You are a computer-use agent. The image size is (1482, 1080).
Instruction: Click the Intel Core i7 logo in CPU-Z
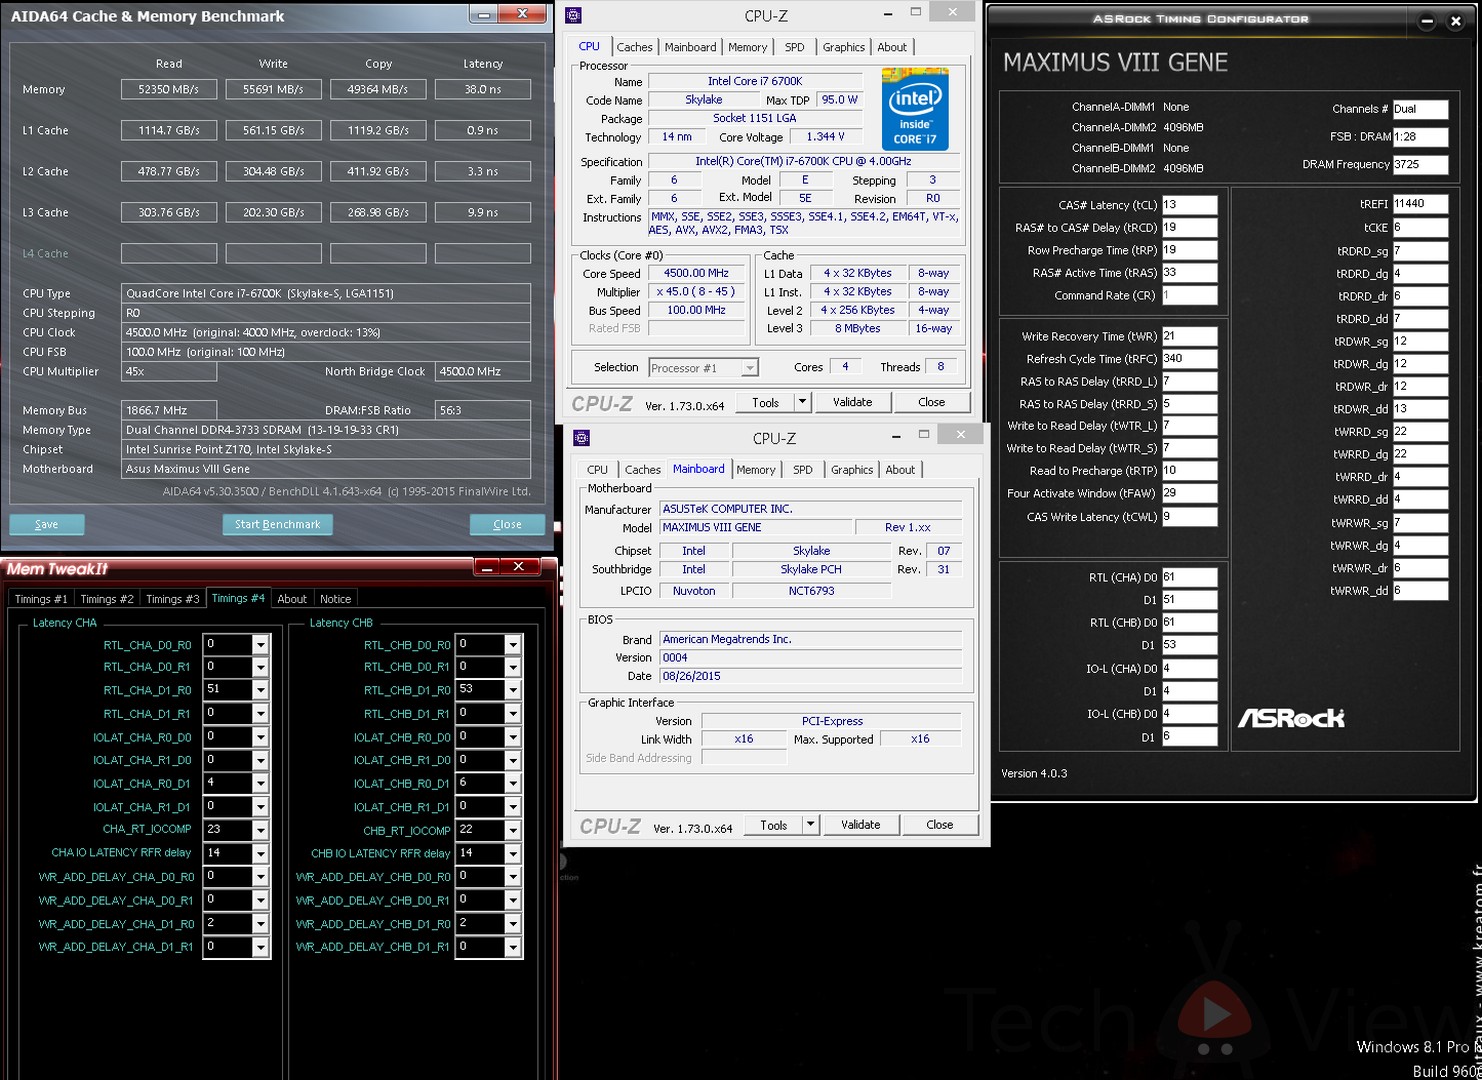coord(915,109)
